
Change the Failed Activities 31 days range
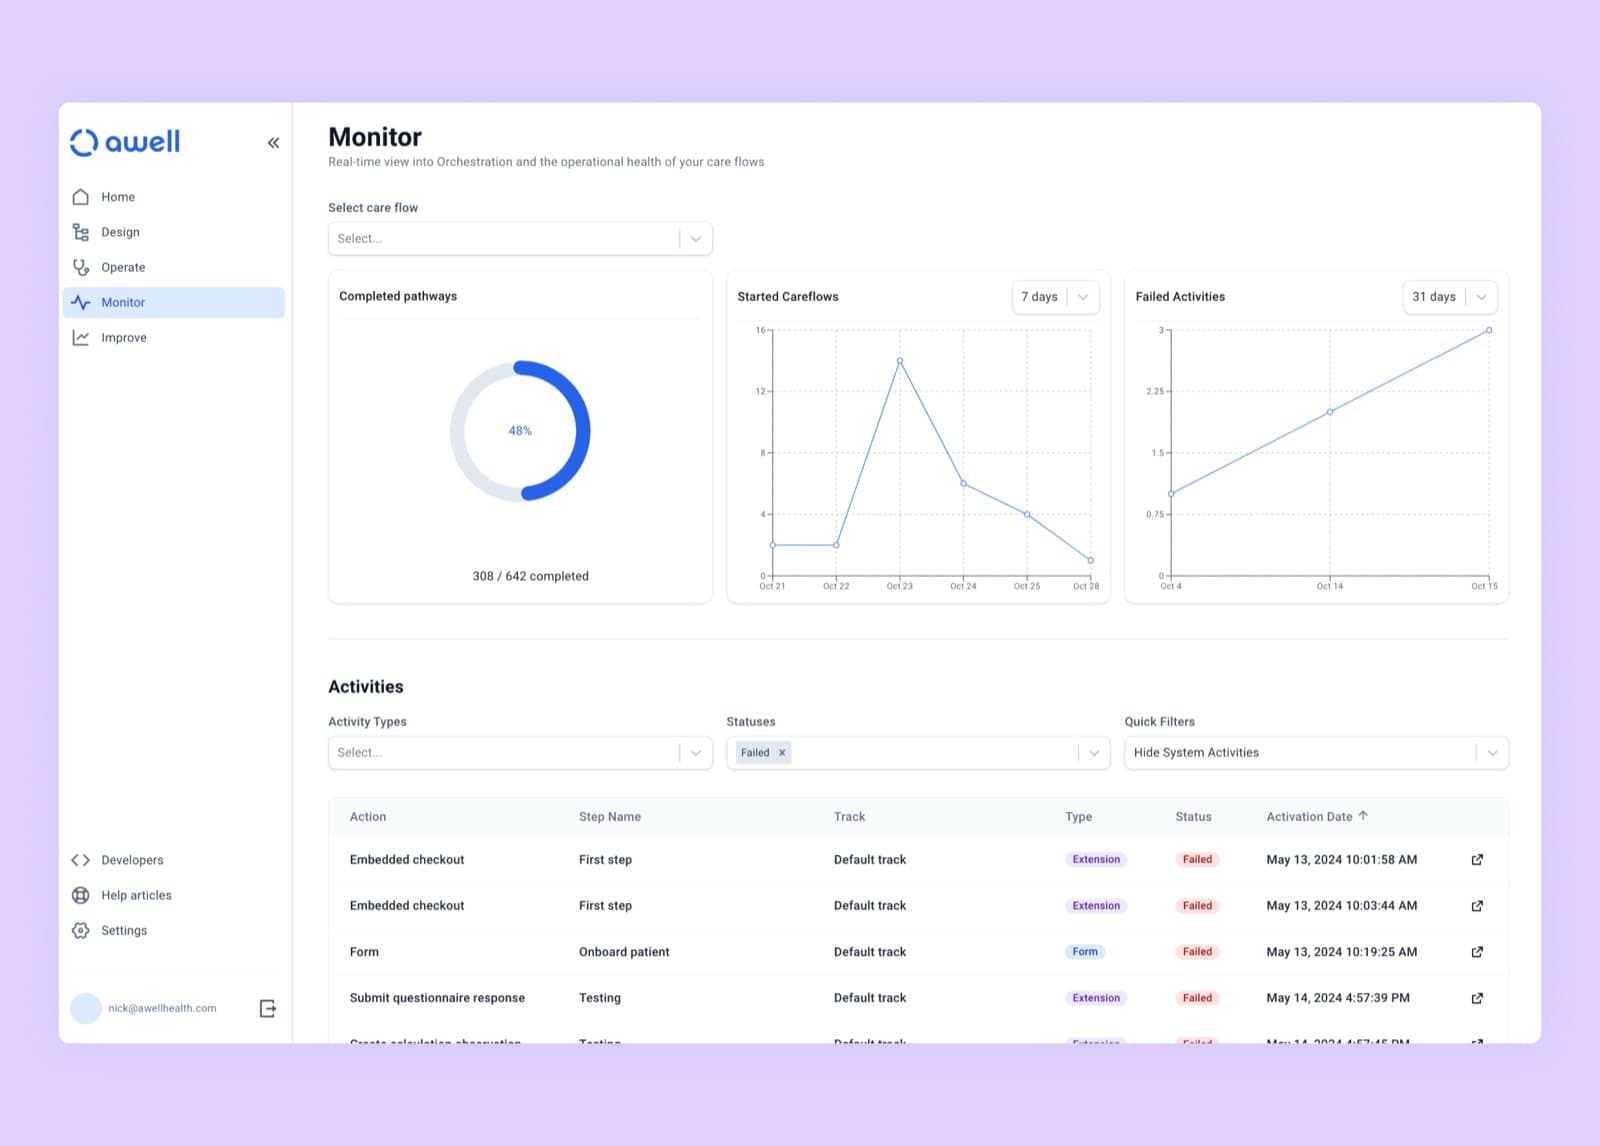click(1450, 297)
